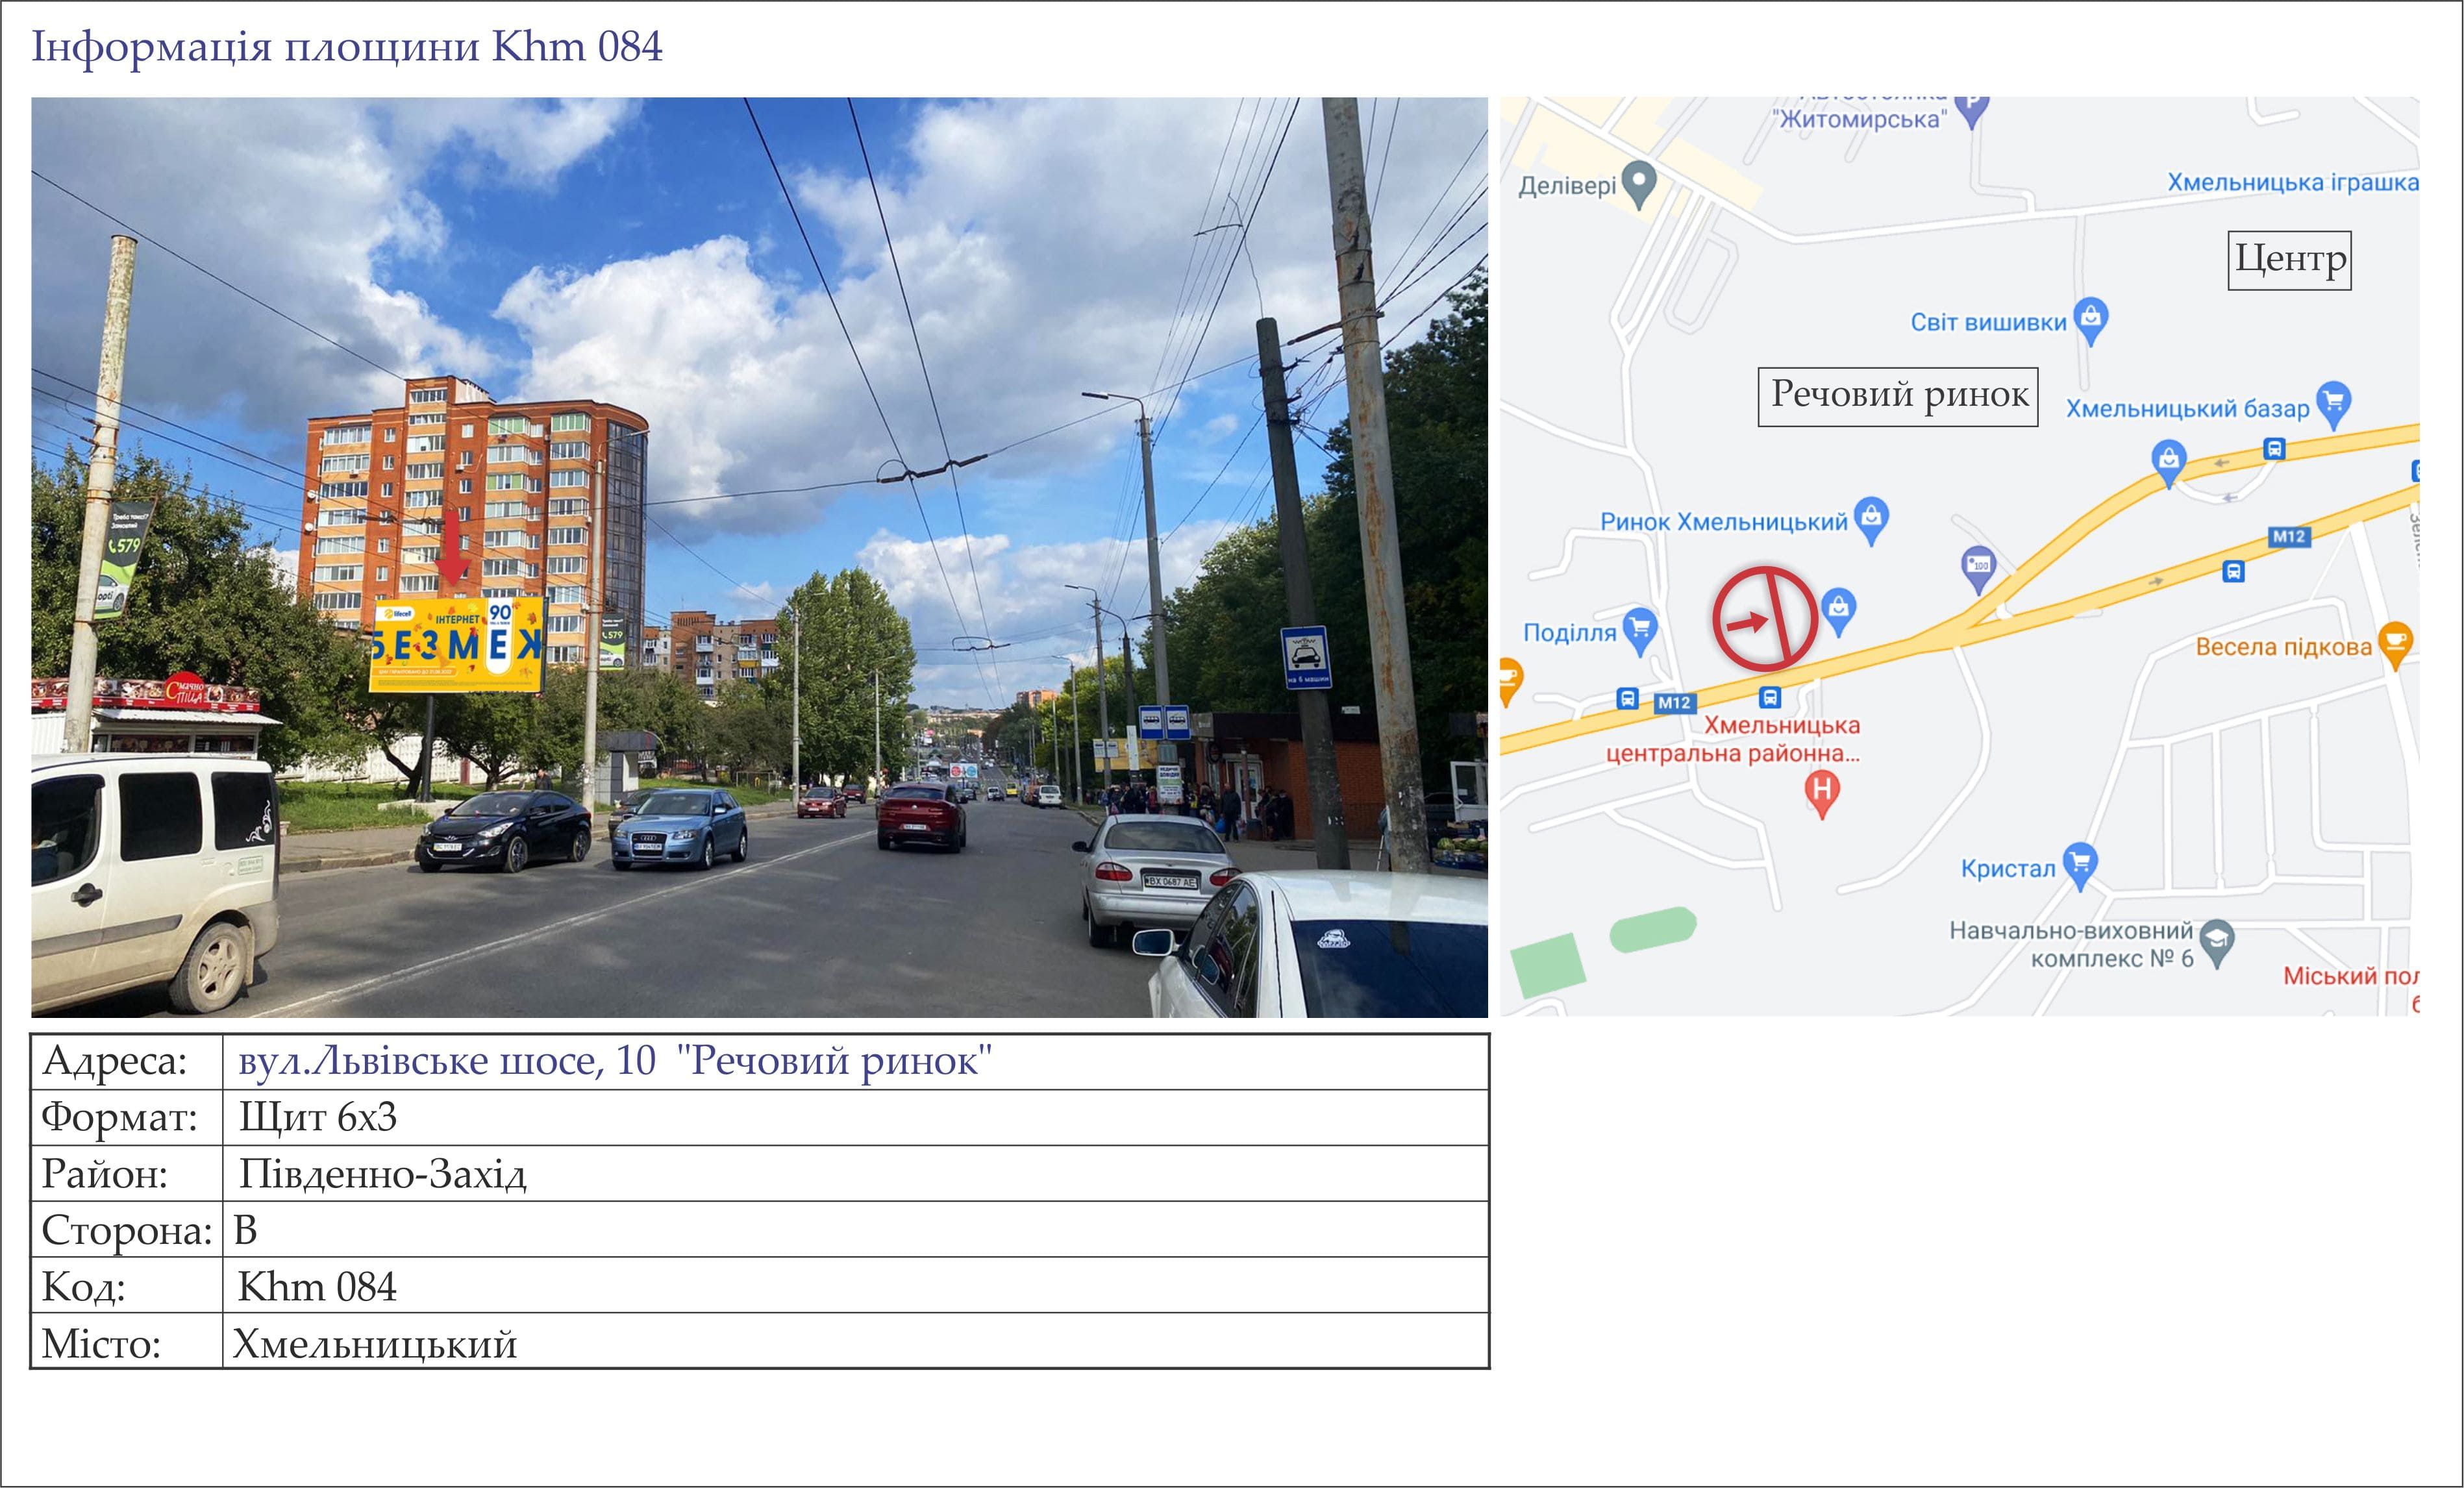The image size is (2464, 1488).
Task: Click the Навчально-виховний комплекс № 6 label
Action: click(x=2071, y=944)
